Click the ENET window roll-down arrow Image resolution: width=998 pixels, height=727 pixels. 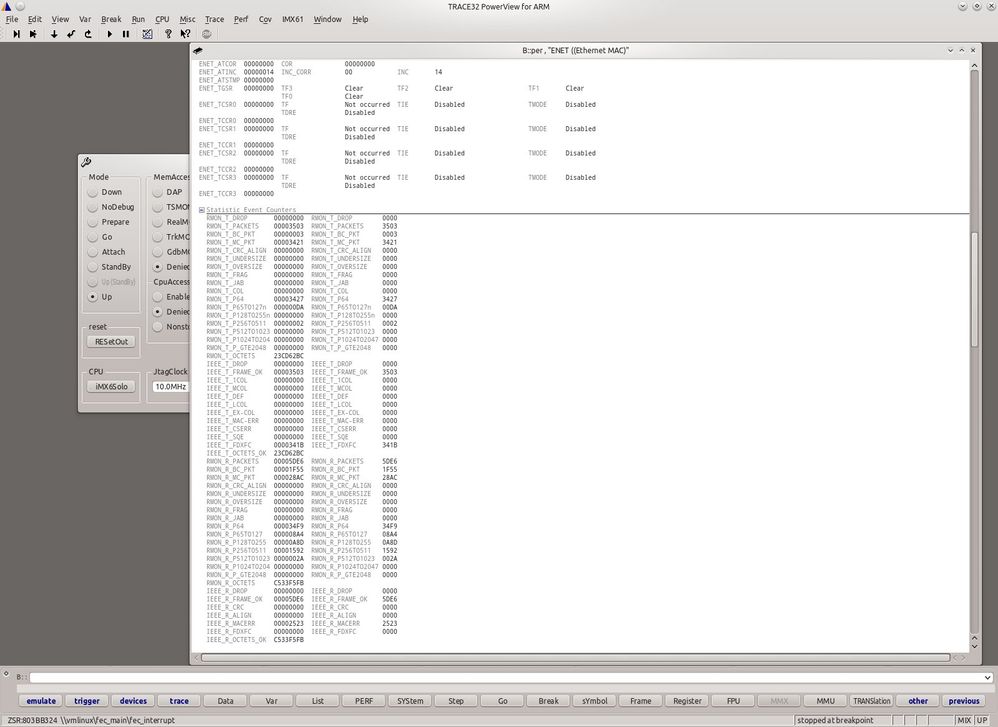(950, 50)
